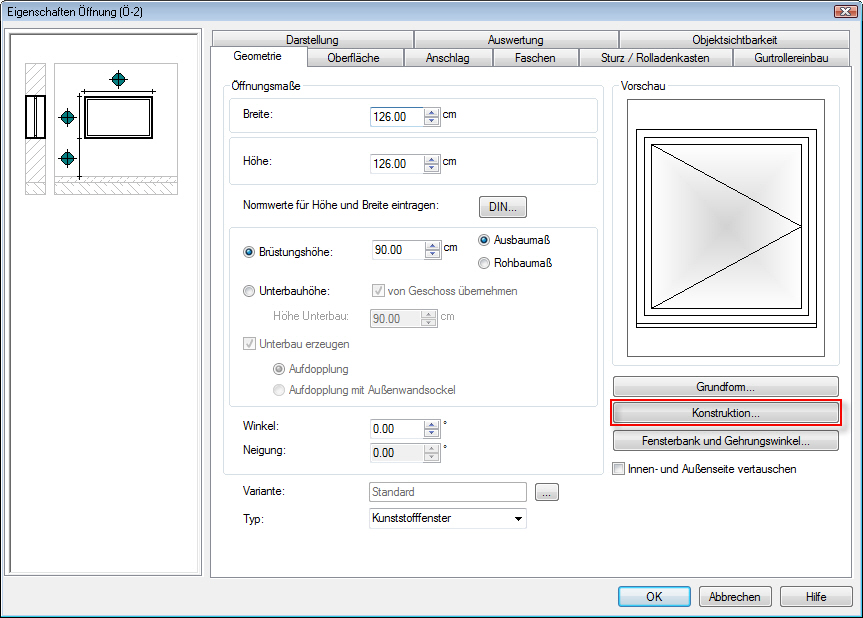Choose the Ausbaumaß option
This screenshot has height=618, width=863.
tap(484, 240)
